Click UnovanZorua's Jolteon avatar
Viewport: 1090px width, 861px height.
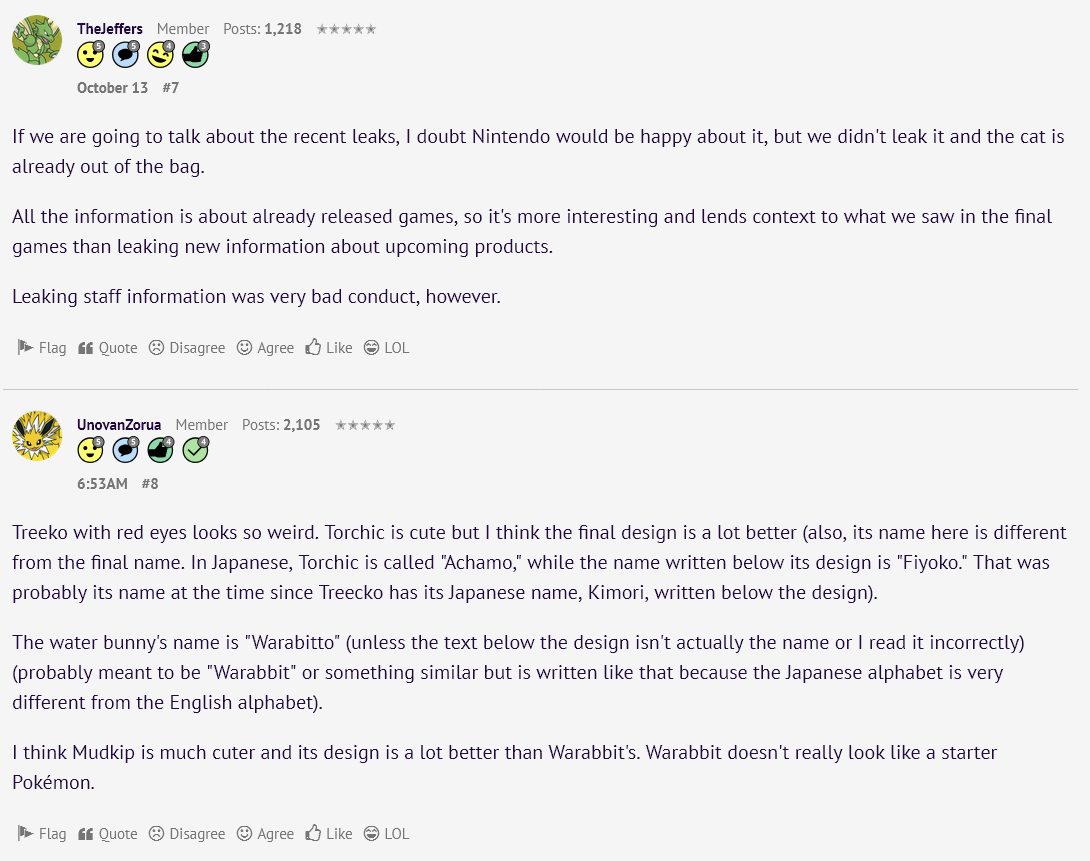37,436
